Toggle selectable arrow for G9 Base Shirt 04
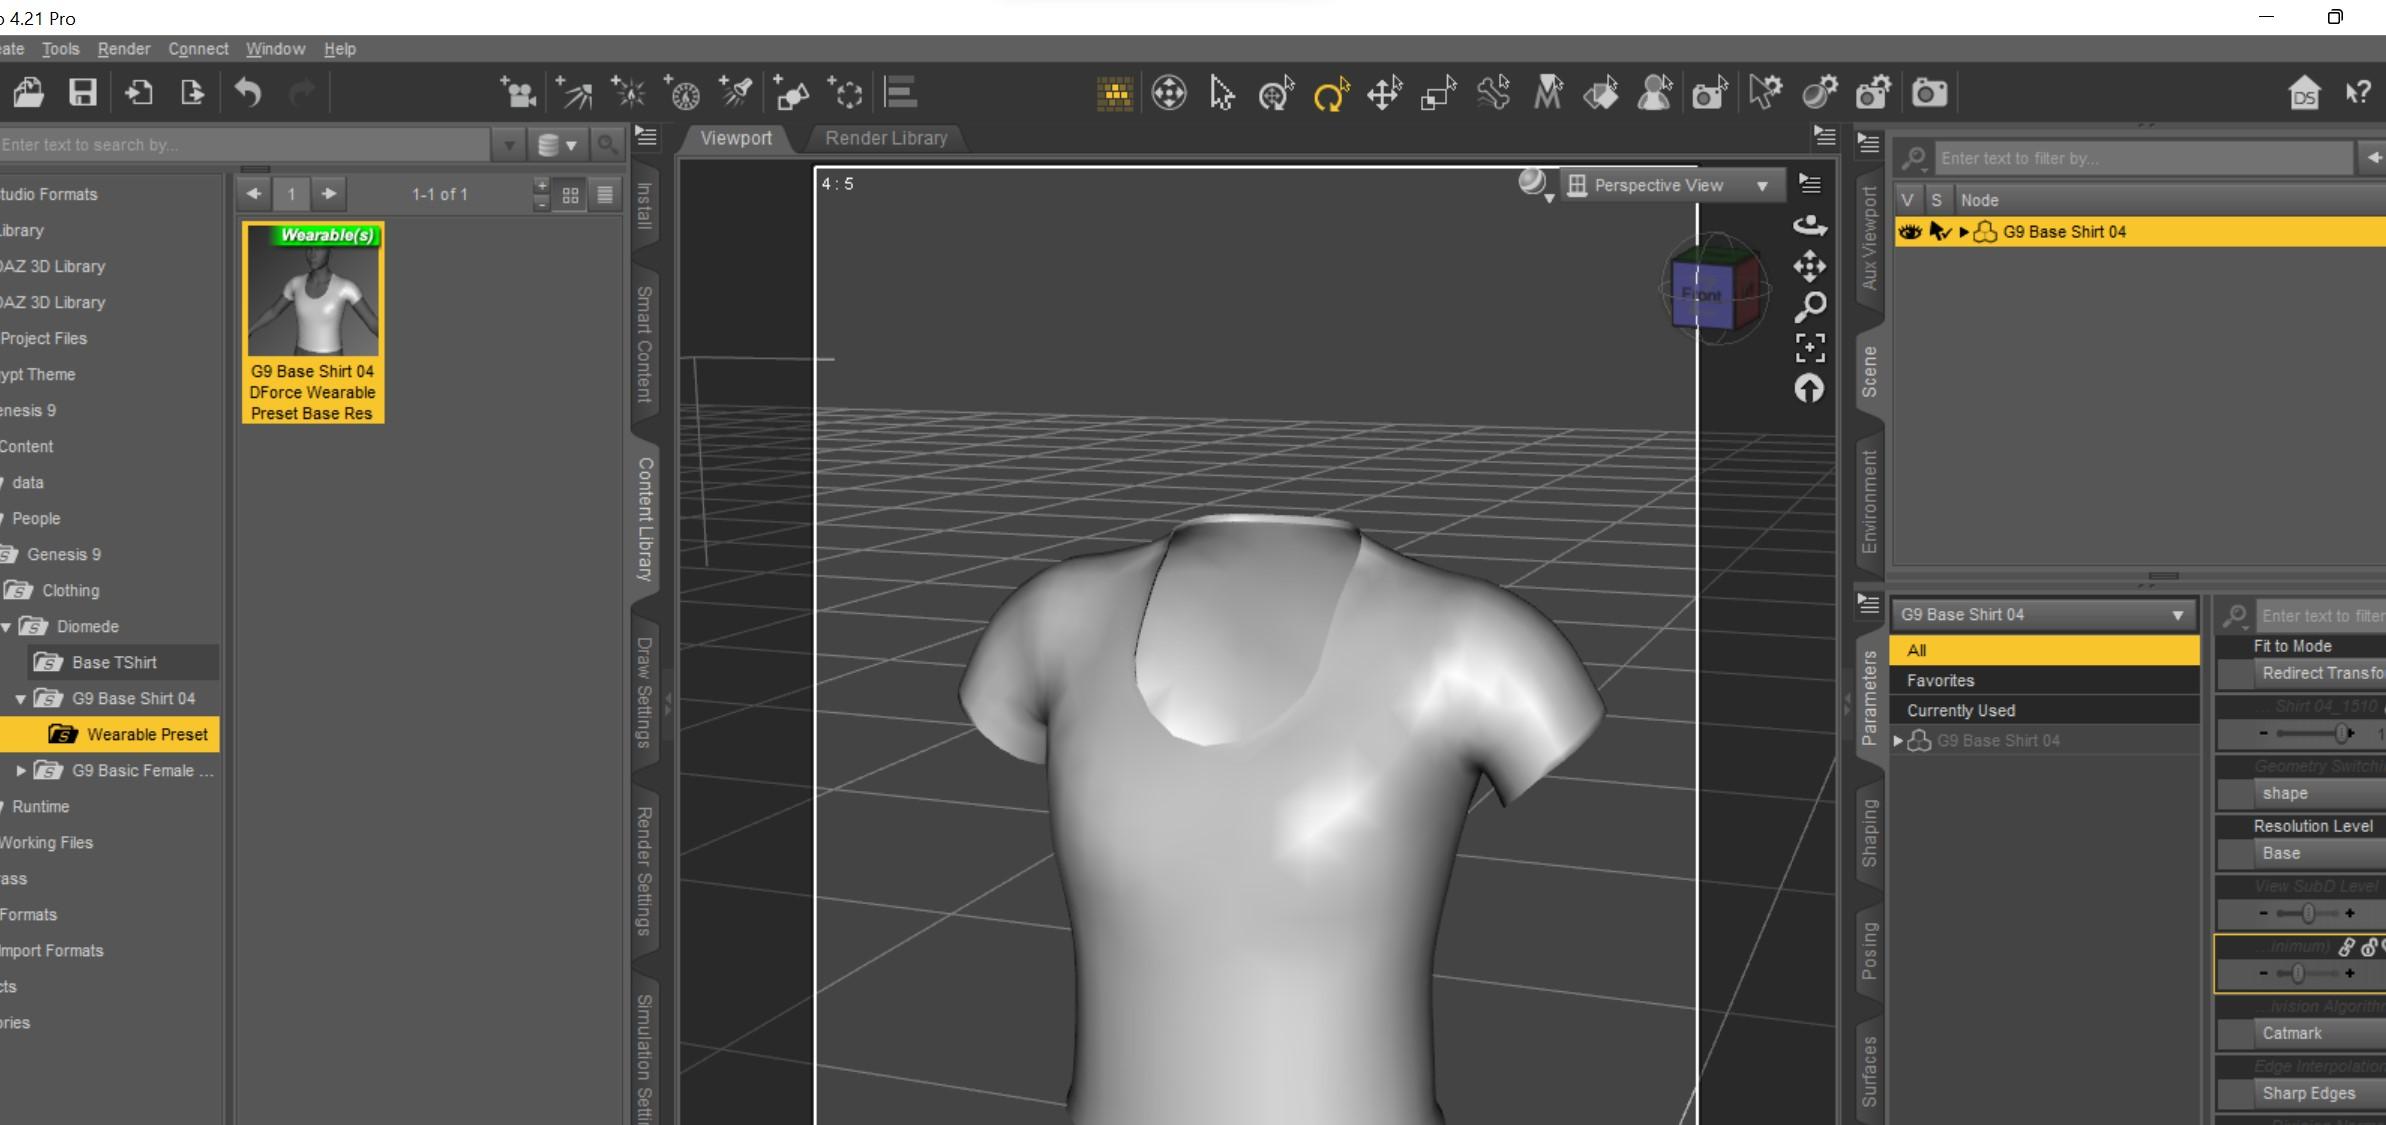This screenshot has height=1125, width=2386. tap(1939, 232)
